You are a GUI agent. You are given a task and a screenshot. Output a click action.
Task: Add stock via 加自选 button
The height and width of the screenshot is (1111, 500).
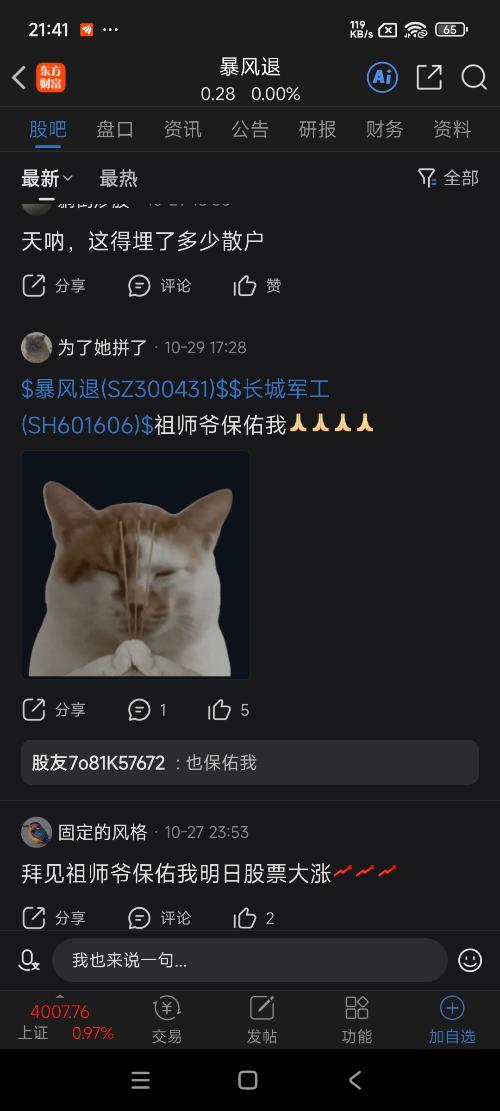(452, 1020)
